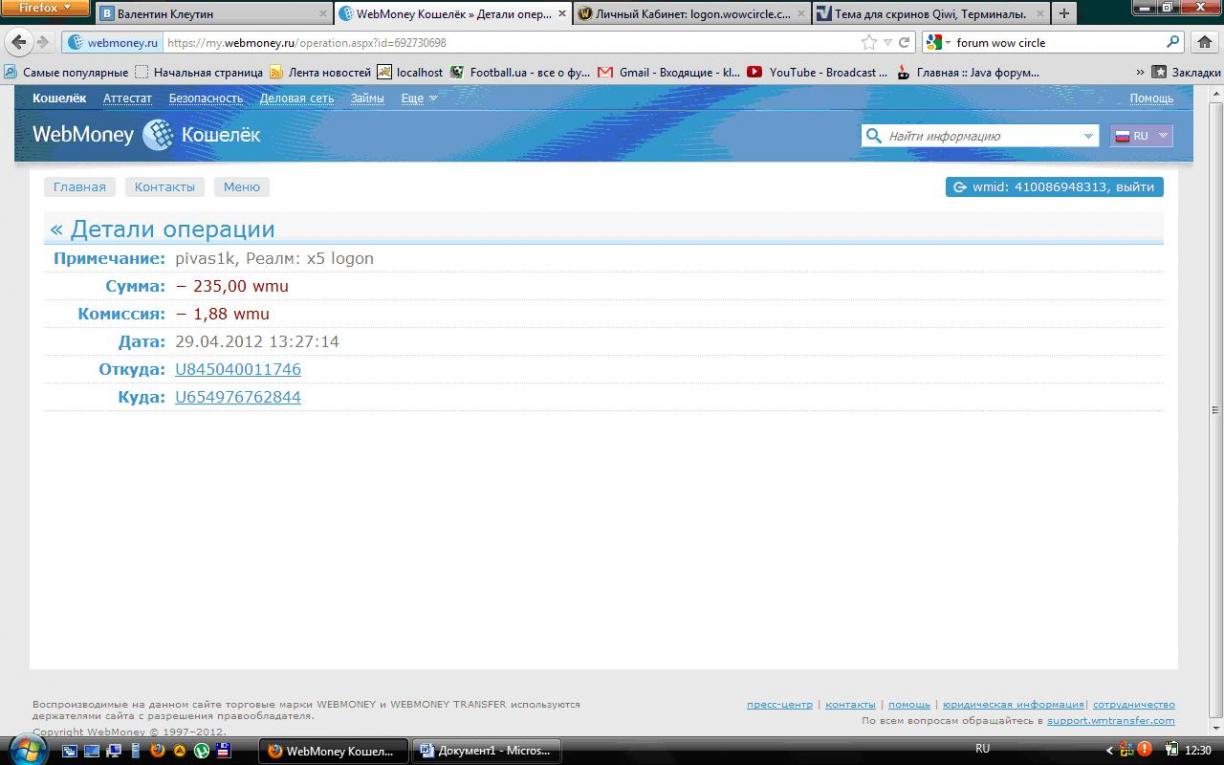The height and width of the screenshot is (765, 1224).
Task: Open the Windows Start menu
Action: coord(27,750)
